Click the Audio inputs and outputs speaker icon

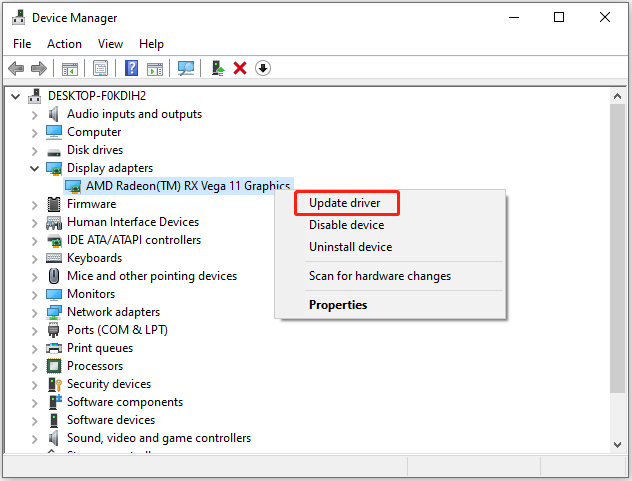pyautogui.click(x=54, y=114)
